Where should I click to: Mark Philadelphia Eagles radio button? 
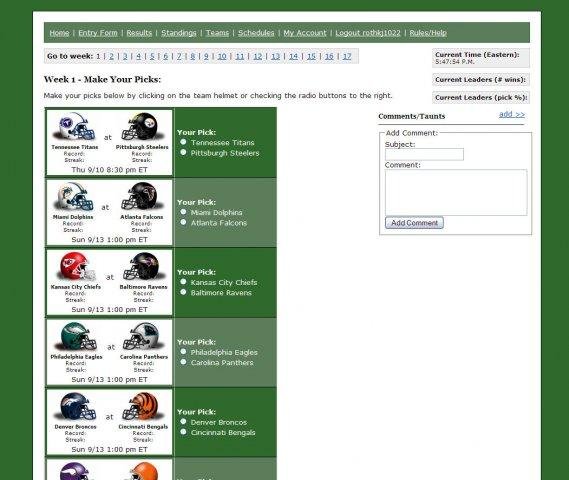[183, 352]
